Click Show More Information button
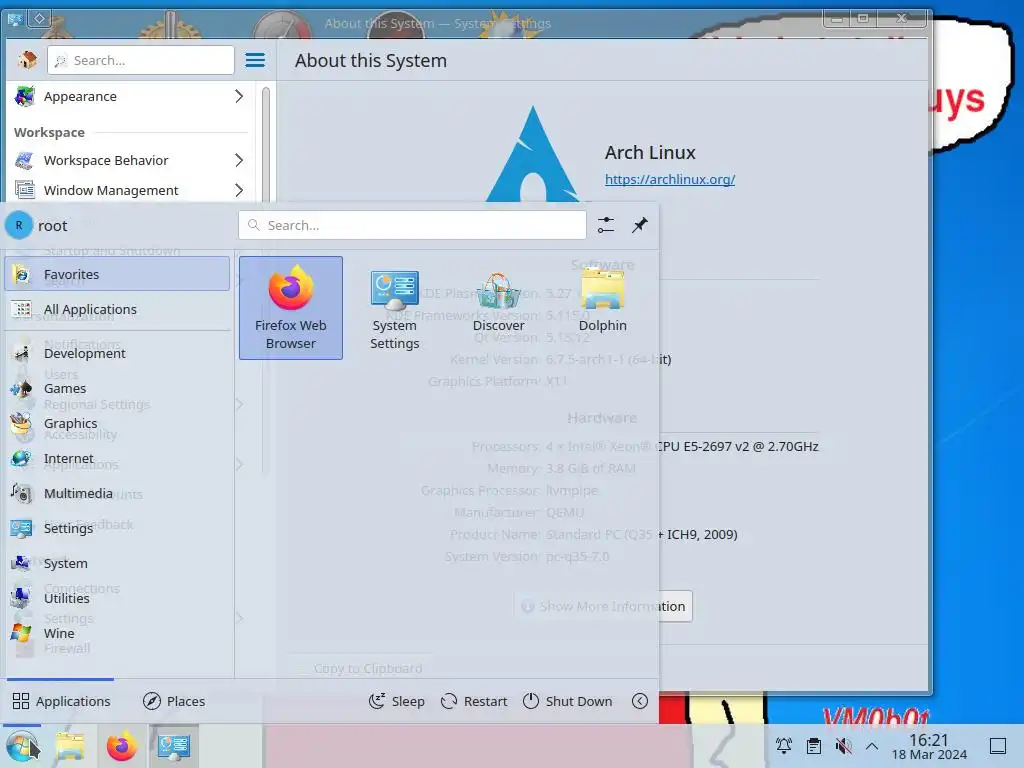The height and width of the screenshot is (768, 1024). (x=603, y=606)
